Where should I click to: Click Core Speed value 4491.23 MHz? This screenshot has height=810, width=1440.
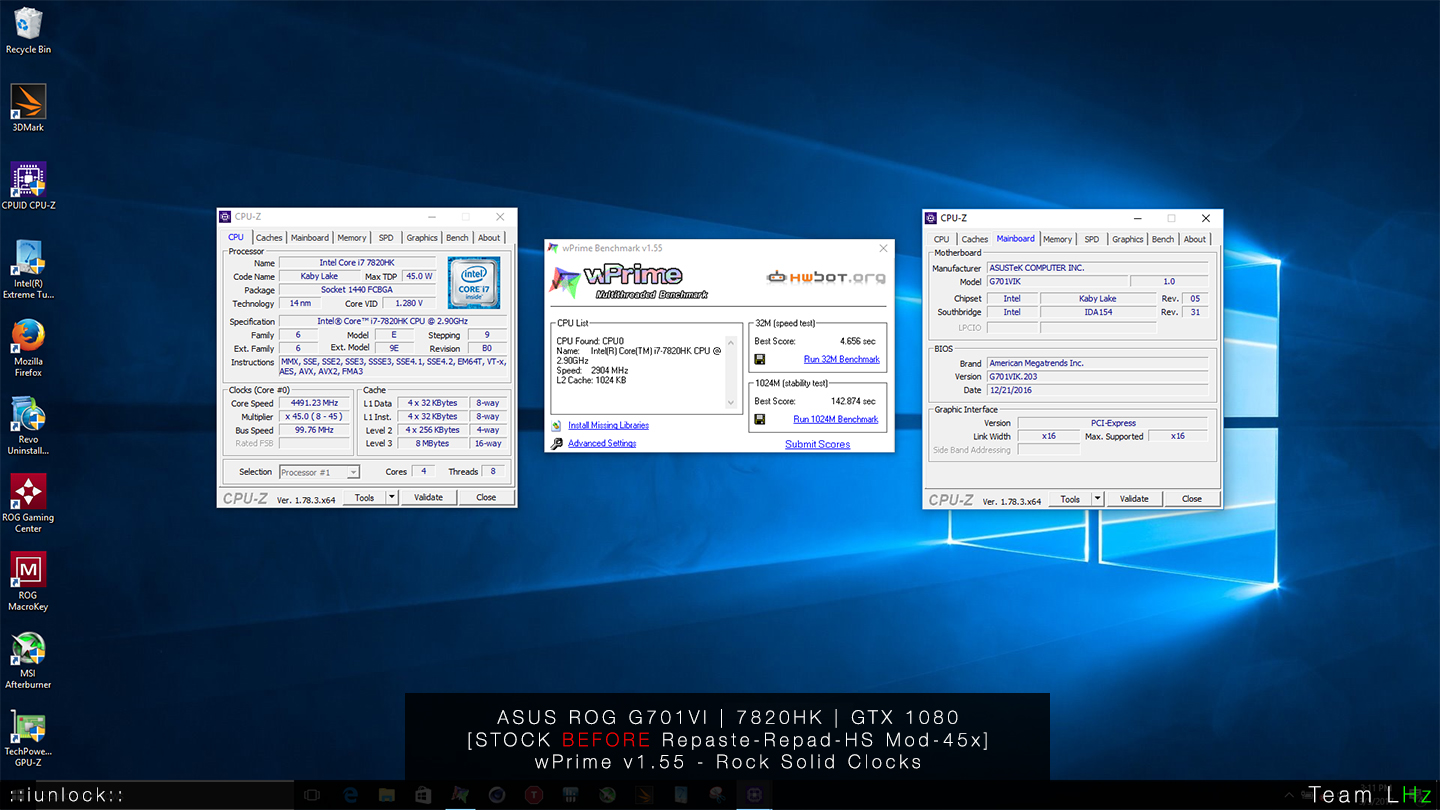click(314, 403)
